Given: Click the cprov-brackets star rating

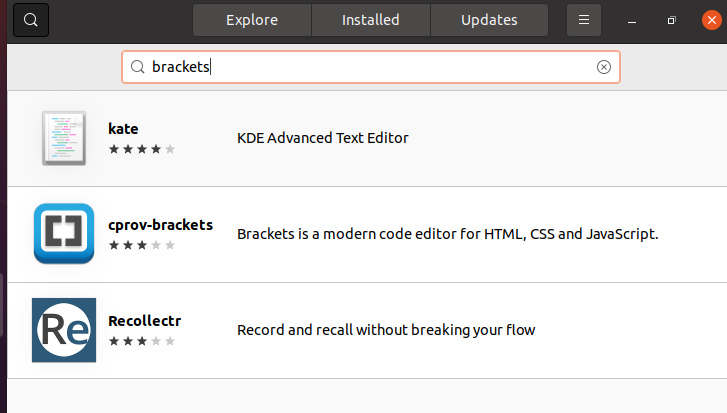Looking at the screenshot, I should click(141, 245).
